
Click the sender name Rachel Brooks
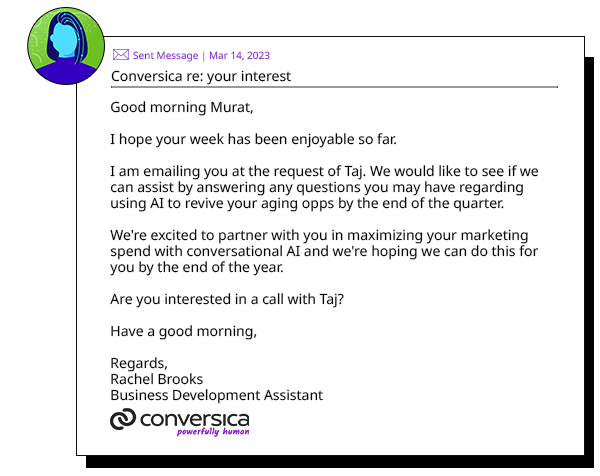click(x=157, y=380)
